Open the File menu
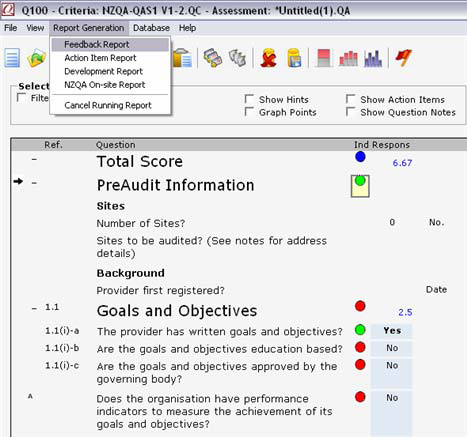This screenshot has height=437, width=467. point(11,28)
